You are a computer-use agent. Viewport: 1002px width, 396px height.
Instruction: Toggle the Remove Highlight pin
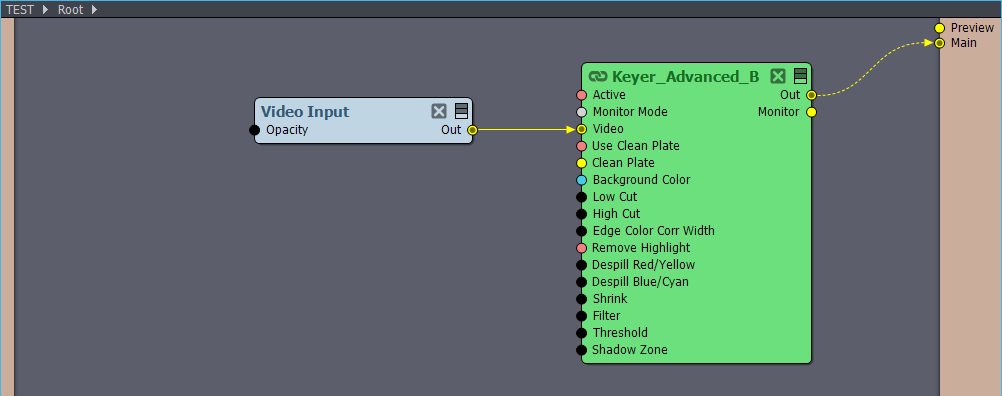coord(582,248)
